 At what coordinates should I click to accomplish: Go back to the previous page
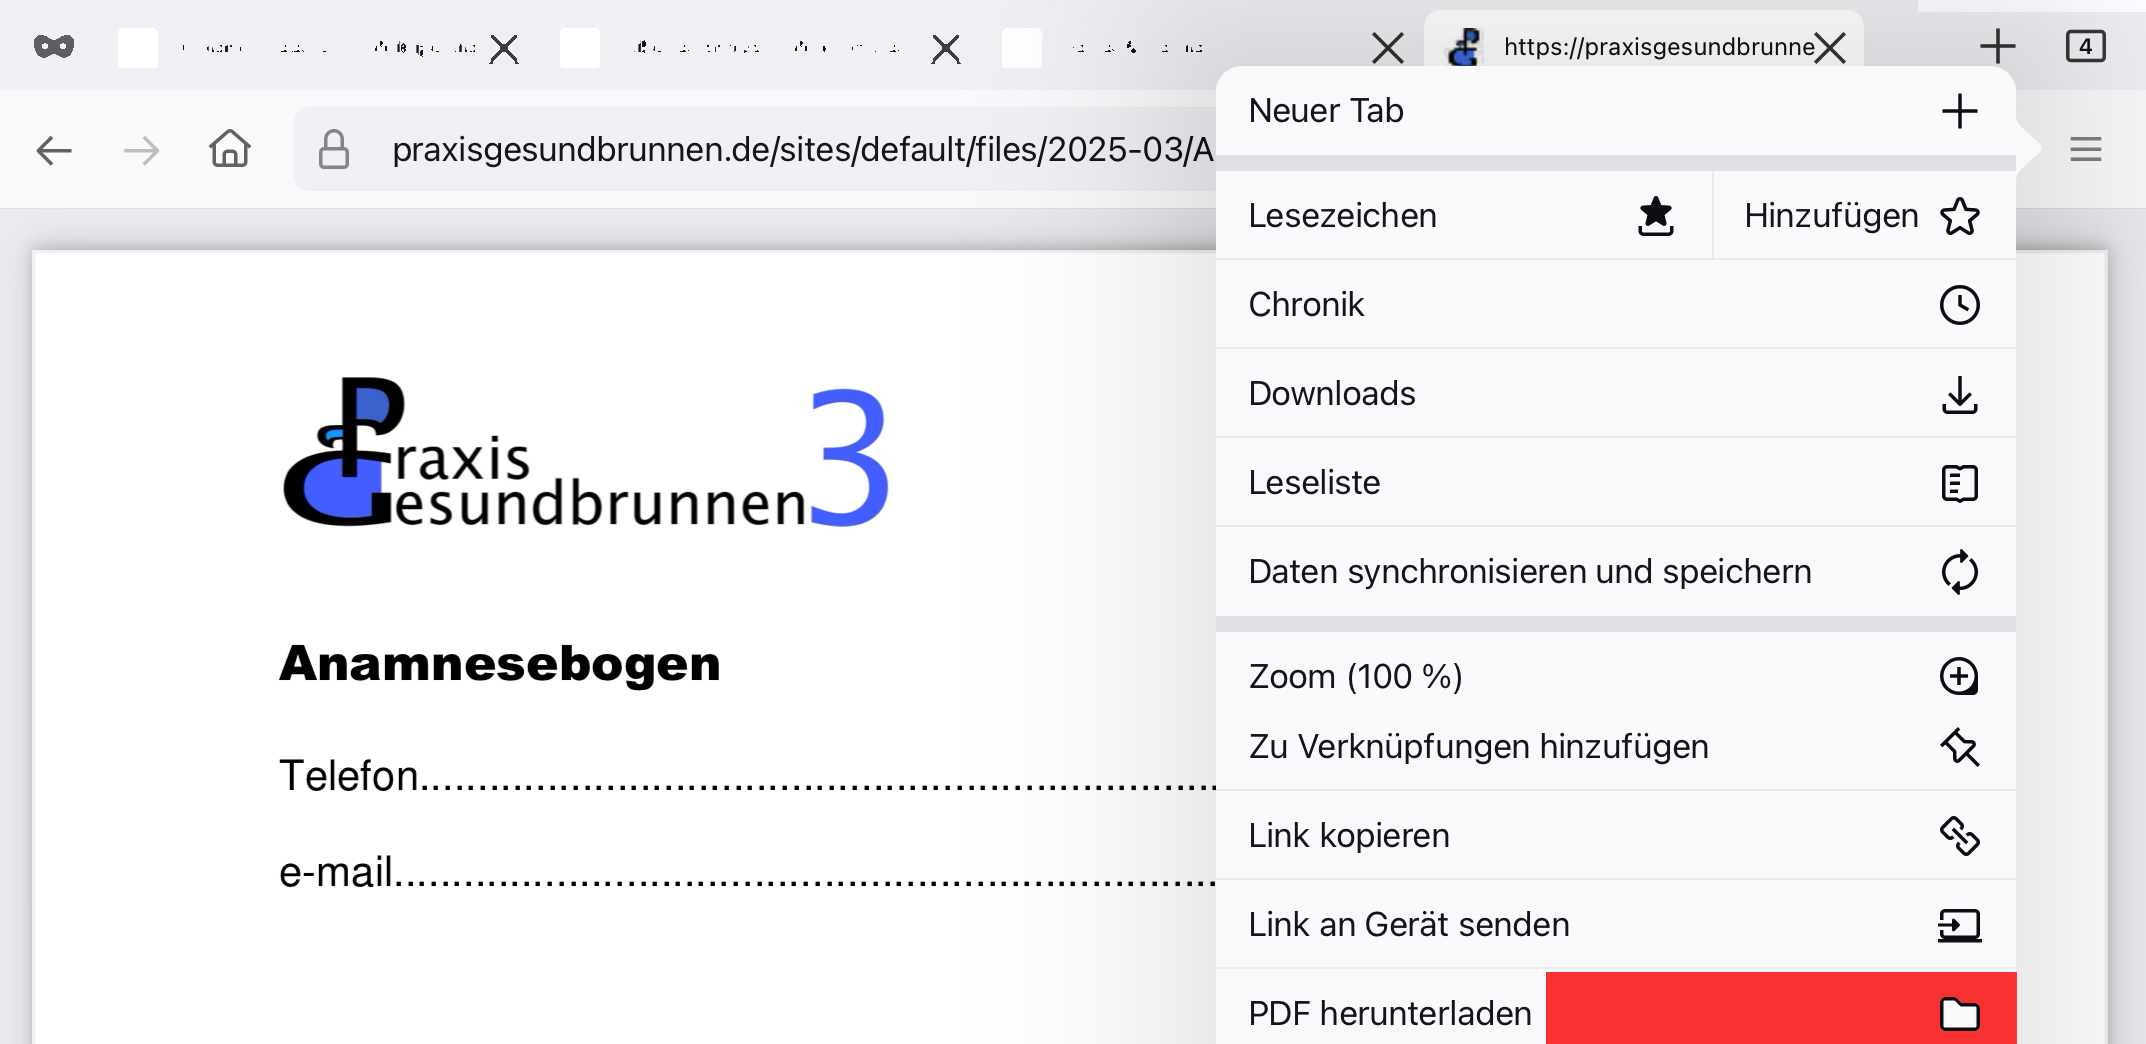coord(54,151)
